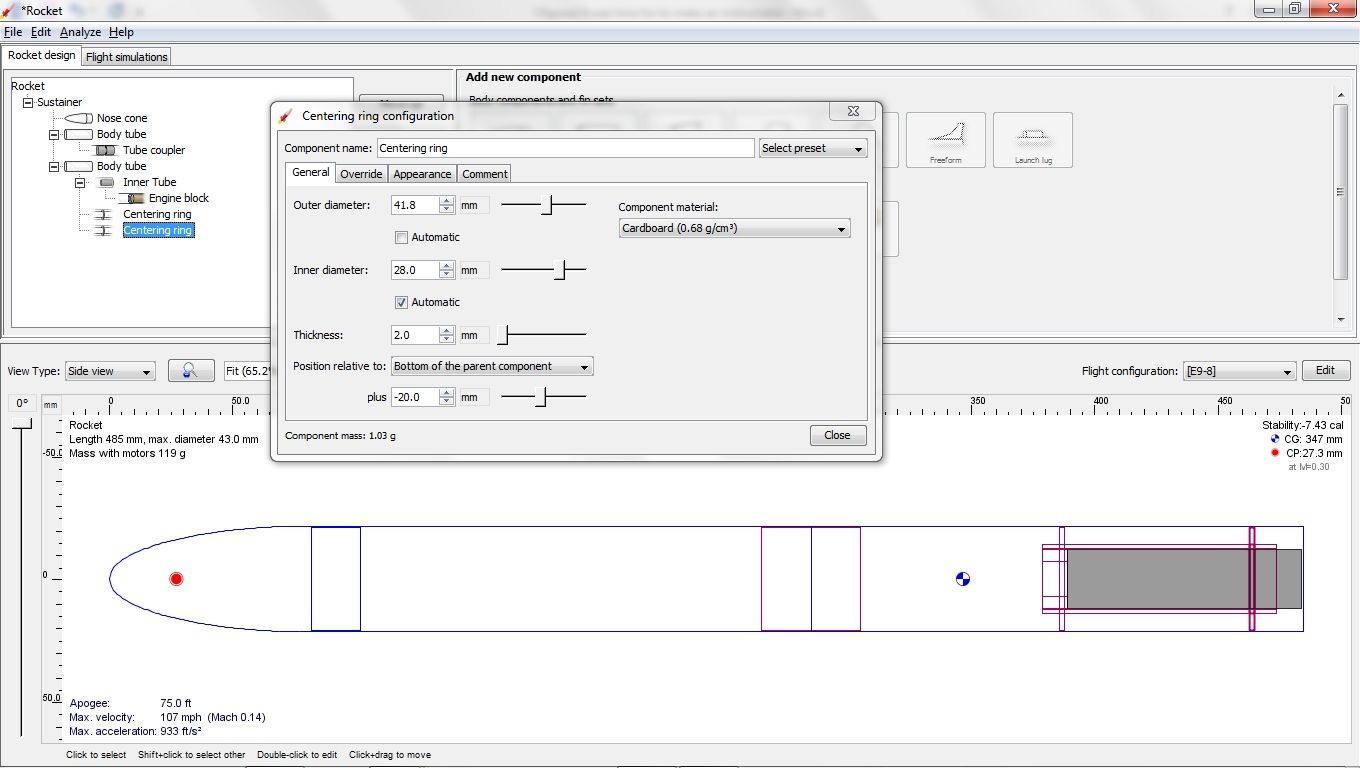This screenshot has width=1360, height=768.
Task: Open the Select preset dropdown
Action: coord(813,148)
